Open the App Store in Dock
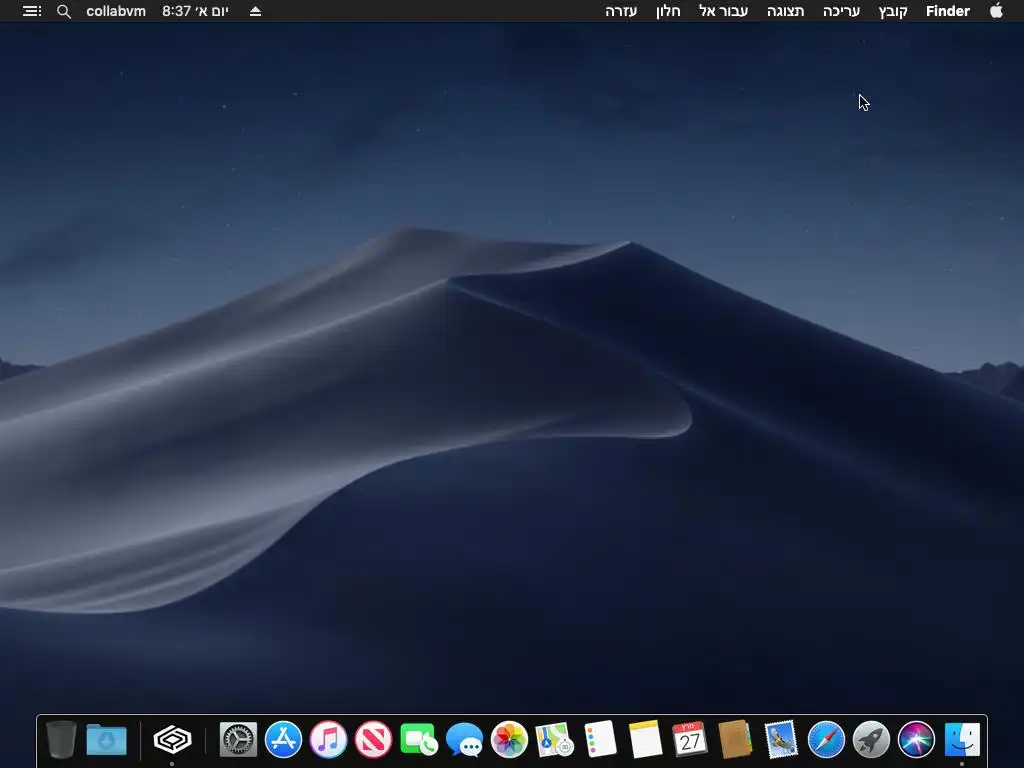The image size is (1024, 768). pos(283,739)
